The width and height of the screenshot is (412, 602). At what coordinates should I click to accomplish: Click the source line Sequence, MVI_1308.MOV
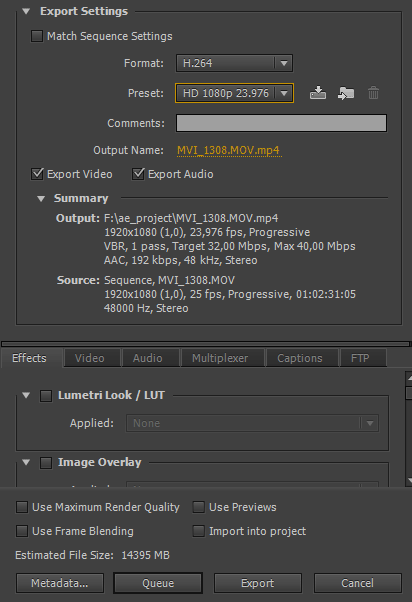click(x=169, y=280)
